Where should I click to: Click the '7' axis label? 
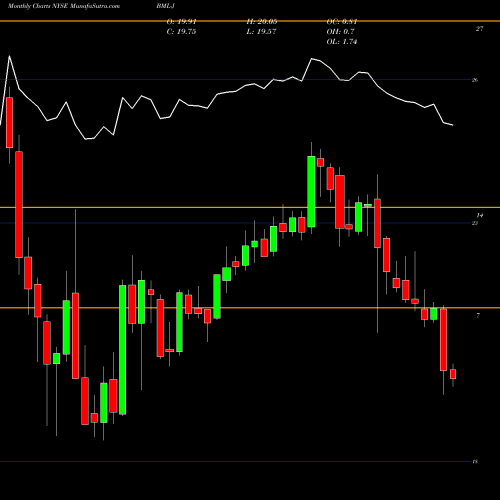(478, 315)
